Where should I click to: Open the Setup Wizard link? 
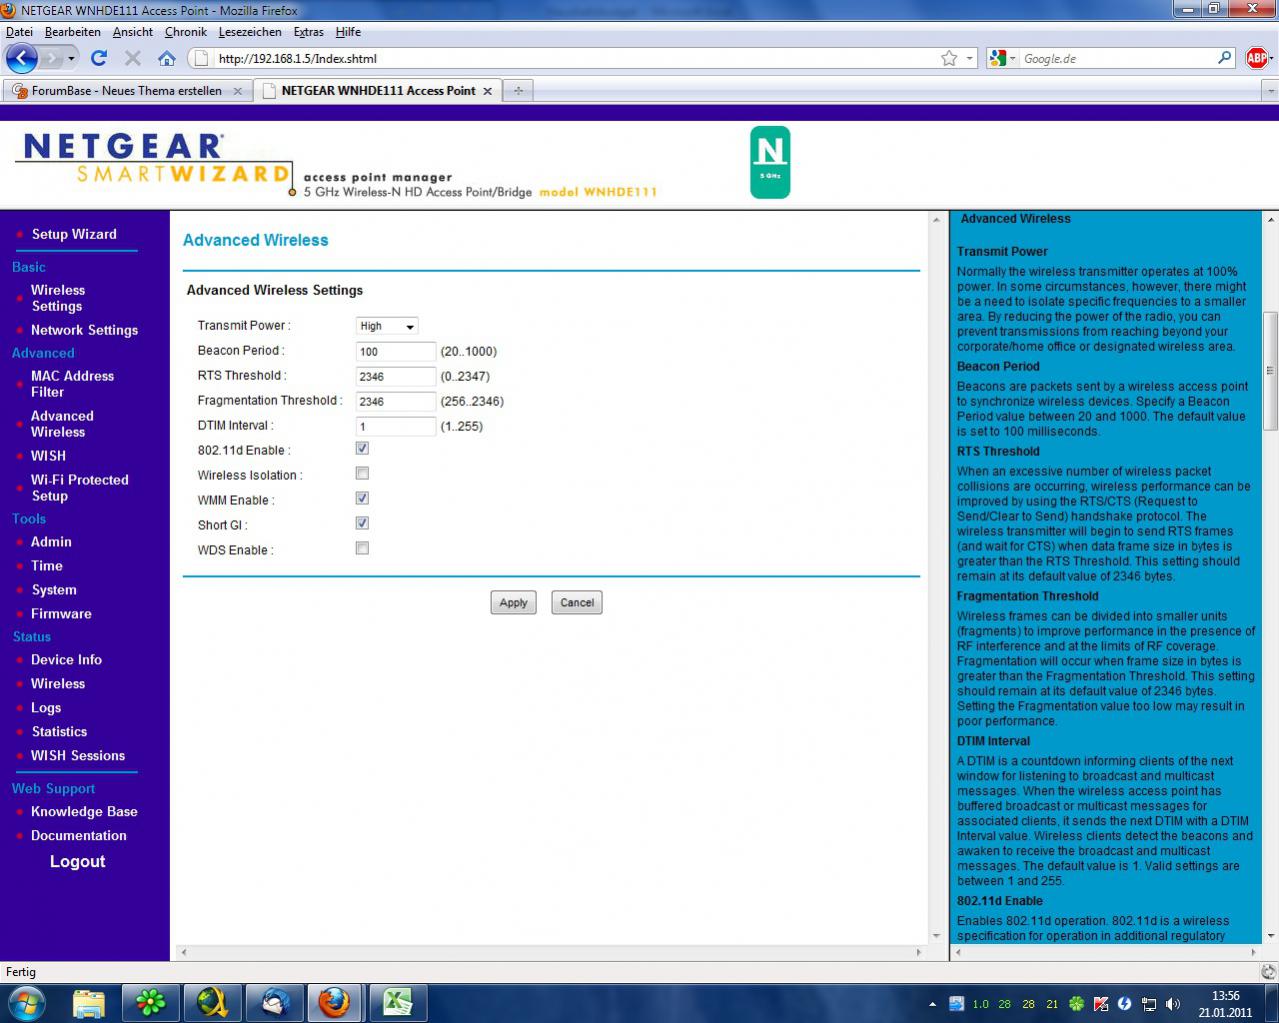tap(74, 234)
